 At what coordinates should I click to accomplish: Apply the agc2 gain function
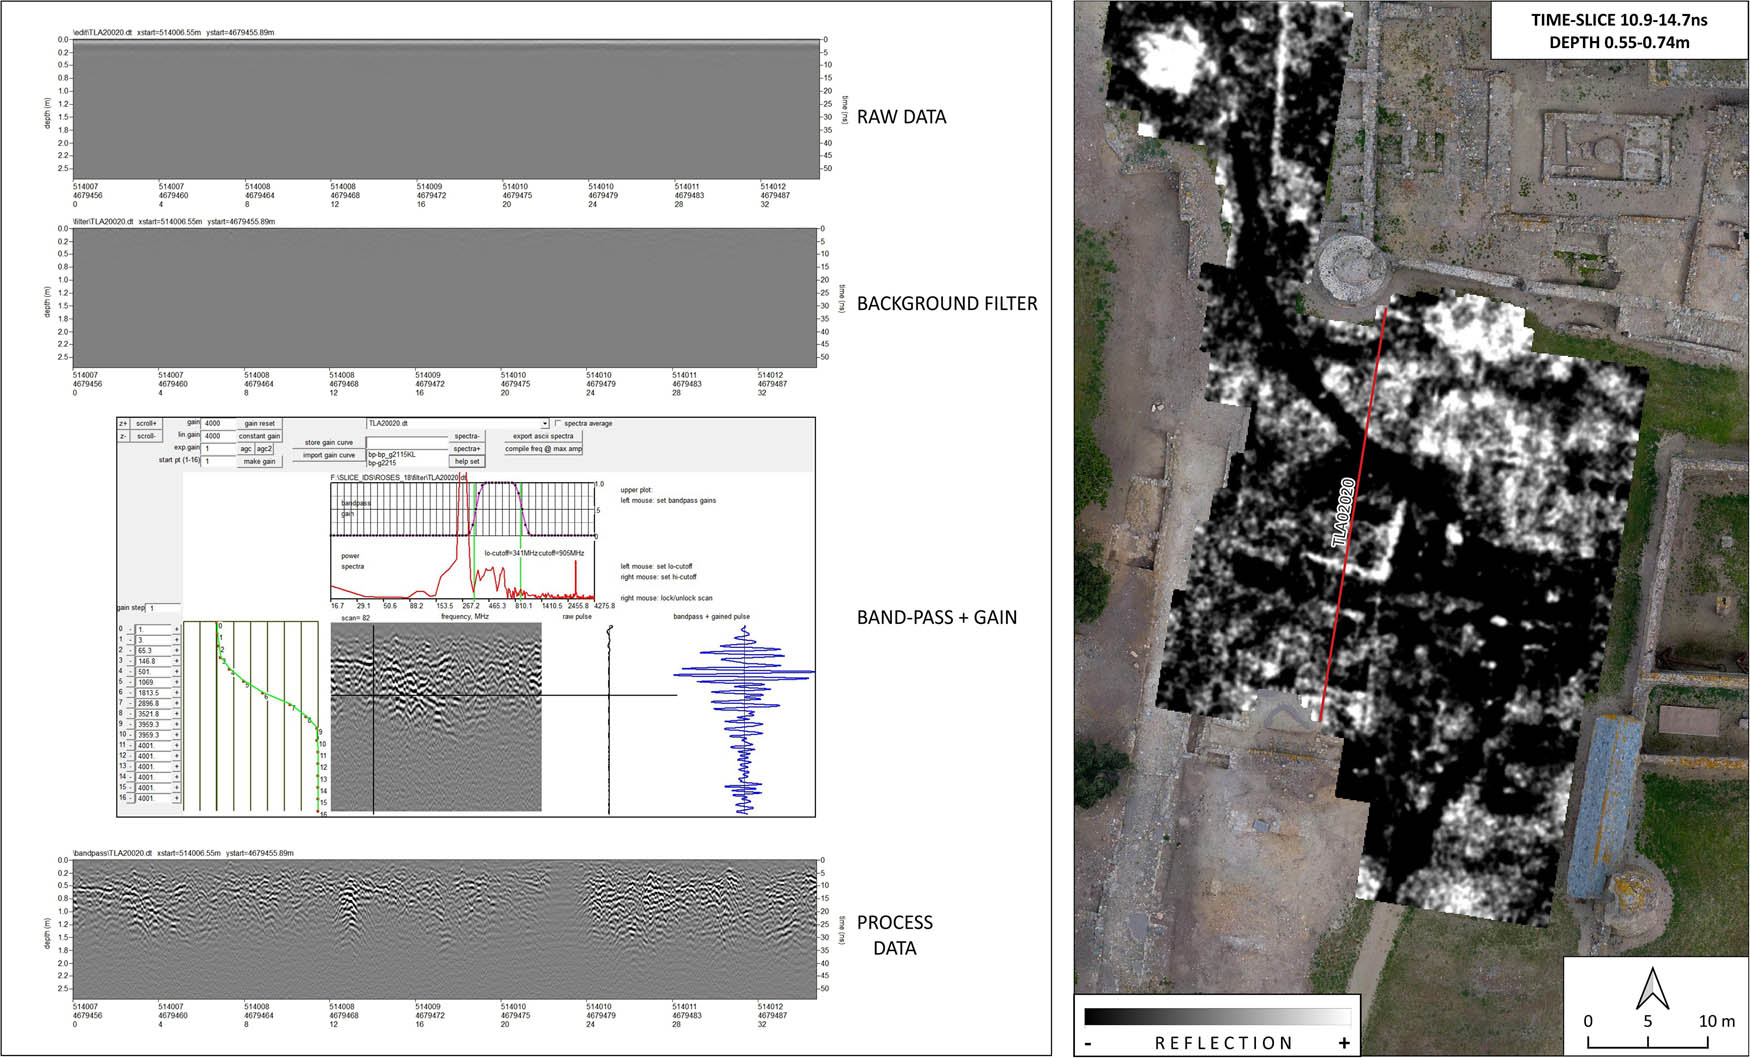click(265, 449)
